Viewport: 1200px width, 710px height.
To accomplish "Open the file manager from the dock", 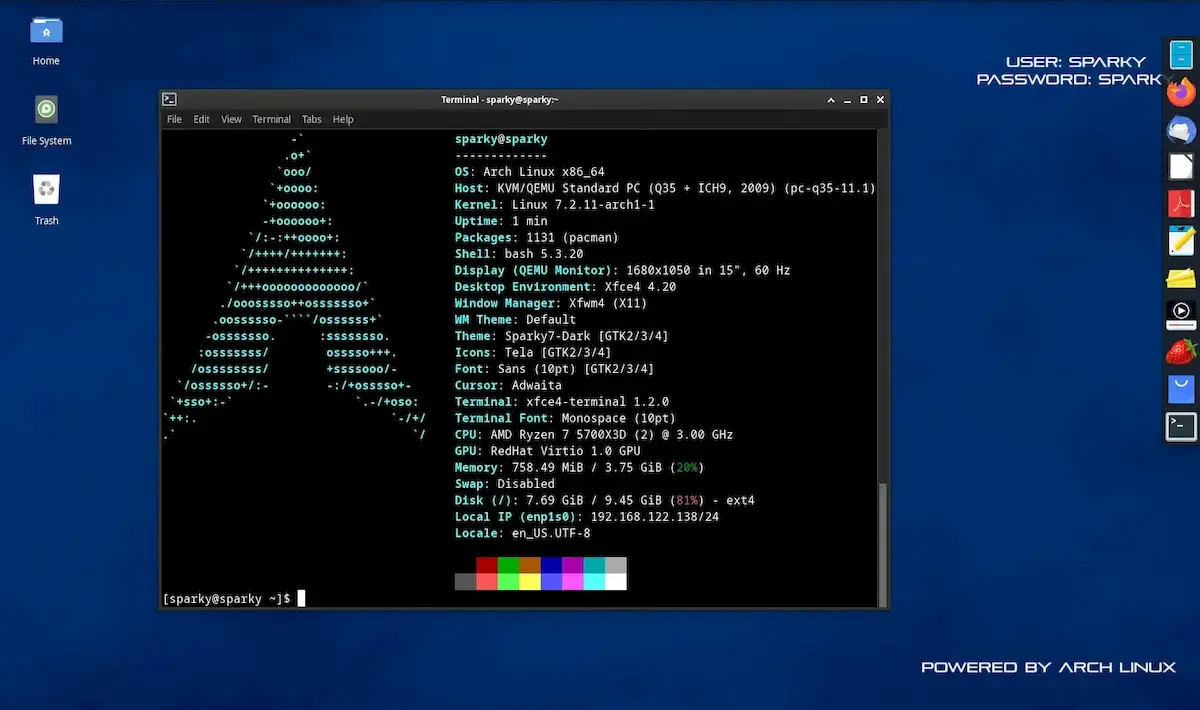I will [1181, 54].
